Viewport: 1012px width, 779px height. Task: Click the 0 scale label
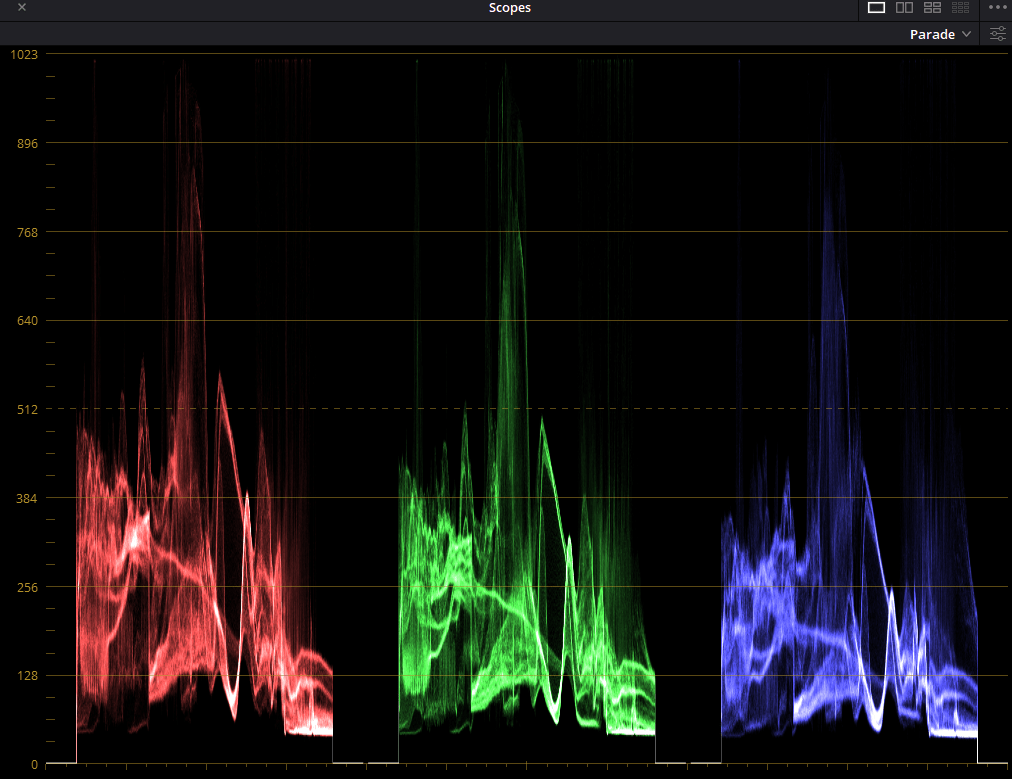(34, 765)
